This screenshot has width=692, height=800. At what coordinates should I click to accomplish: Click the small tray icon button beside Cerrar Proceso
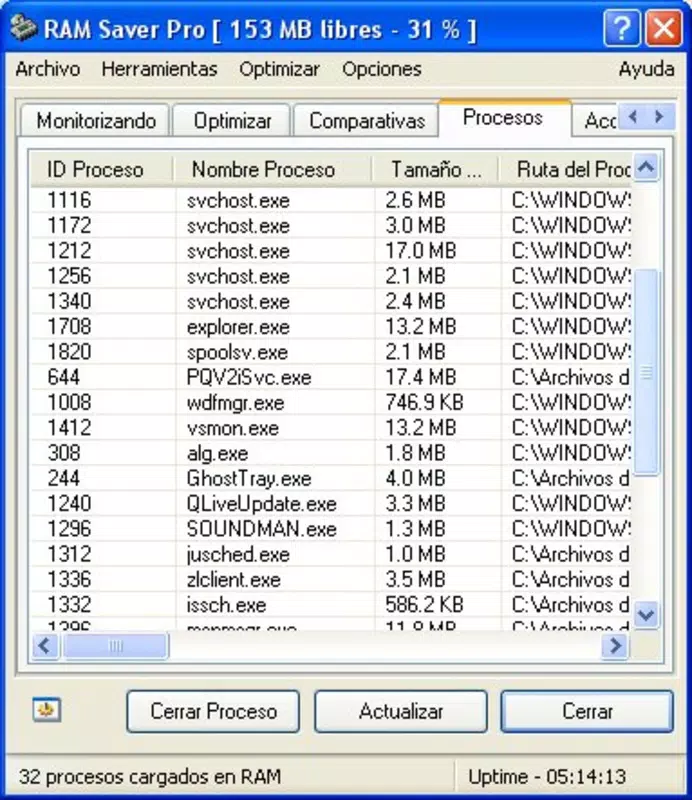click(x=46, y=709)
